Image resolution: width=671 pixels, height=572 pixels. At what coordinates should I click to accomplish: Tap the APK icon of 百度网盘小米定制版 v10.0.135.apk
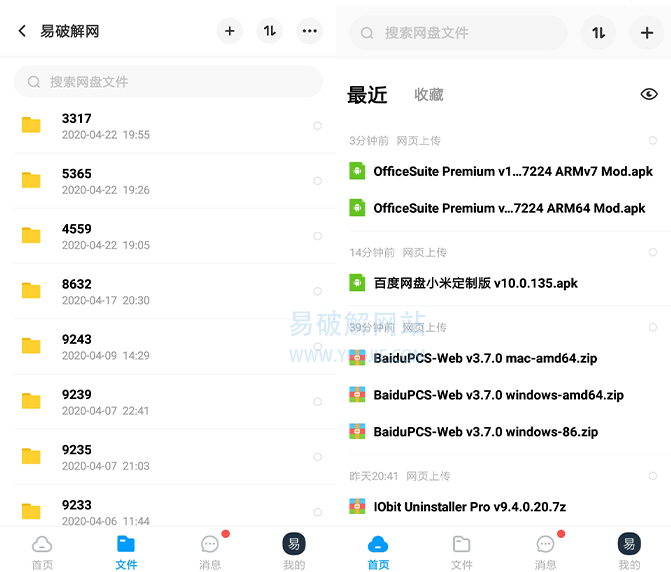[357, 283]
